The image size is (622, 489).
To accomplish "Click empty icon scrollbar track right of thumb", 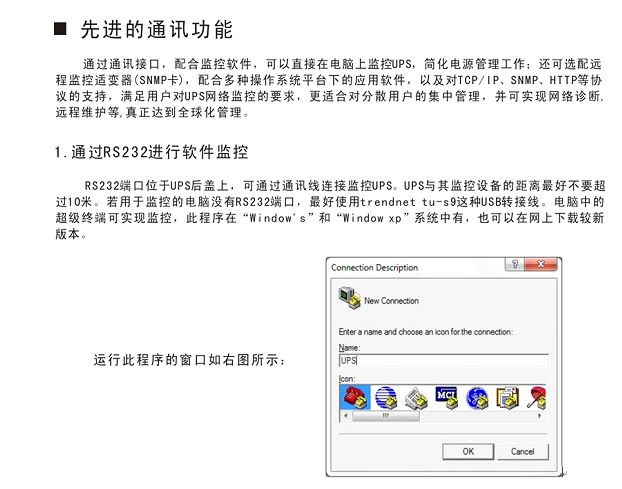I will (x=476, y=416).
